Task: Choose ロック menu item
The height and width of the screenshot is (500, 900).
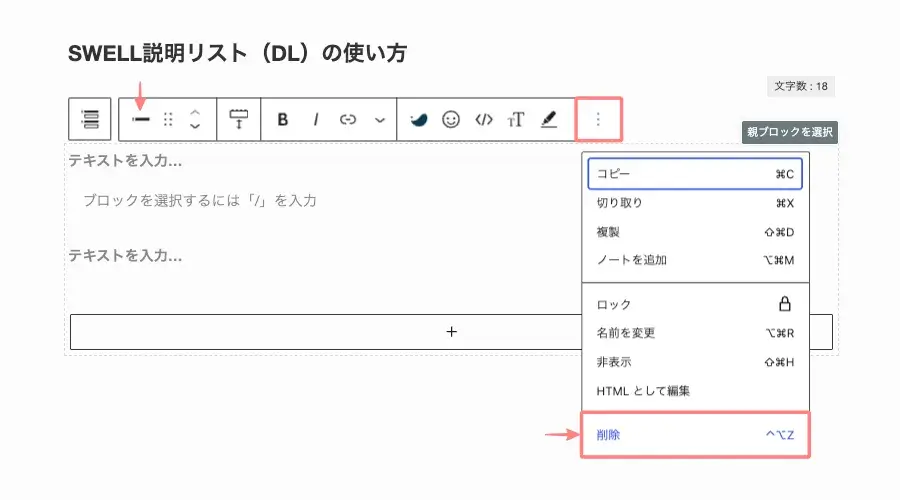Action: point(695,304)
